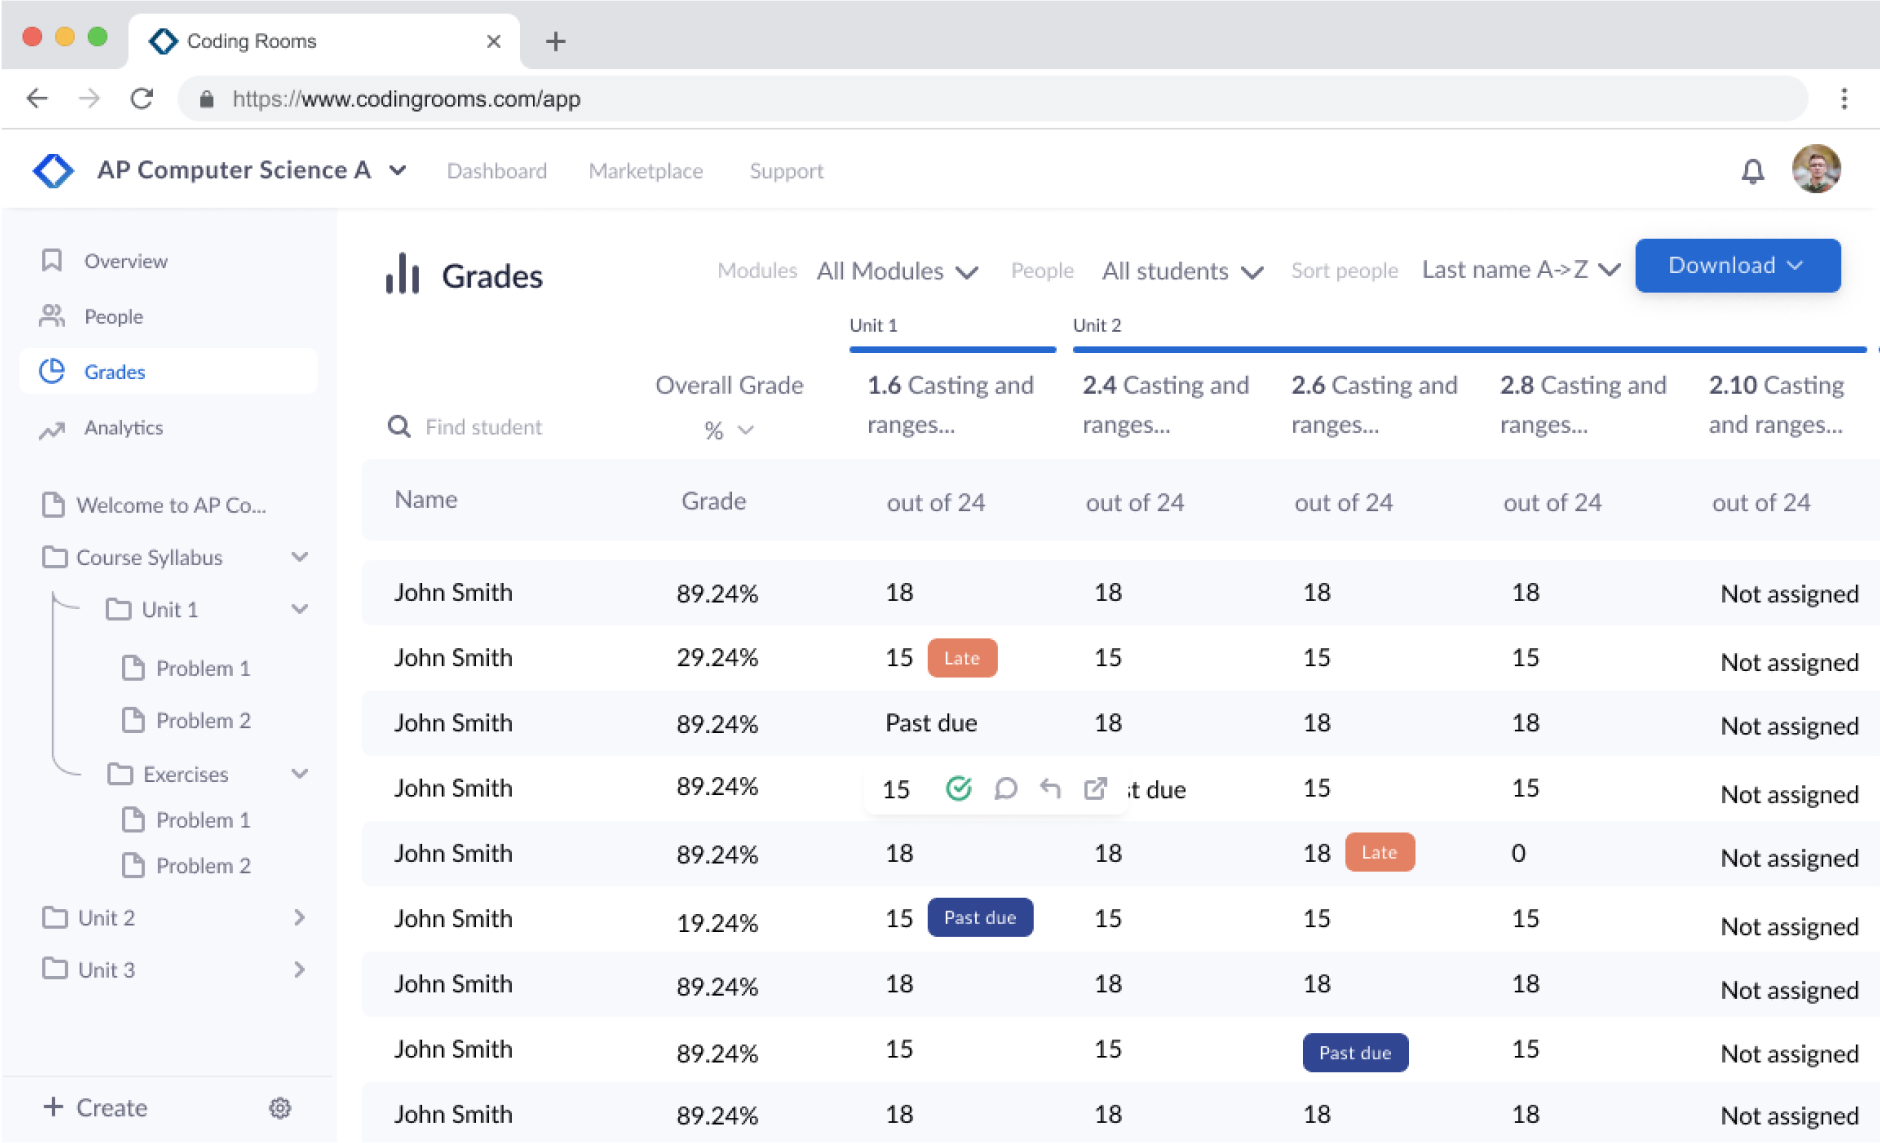The height and width of the screenshot is (1143, 1880).
Task: Open the notifications bell
Action: pos(1752,171)
